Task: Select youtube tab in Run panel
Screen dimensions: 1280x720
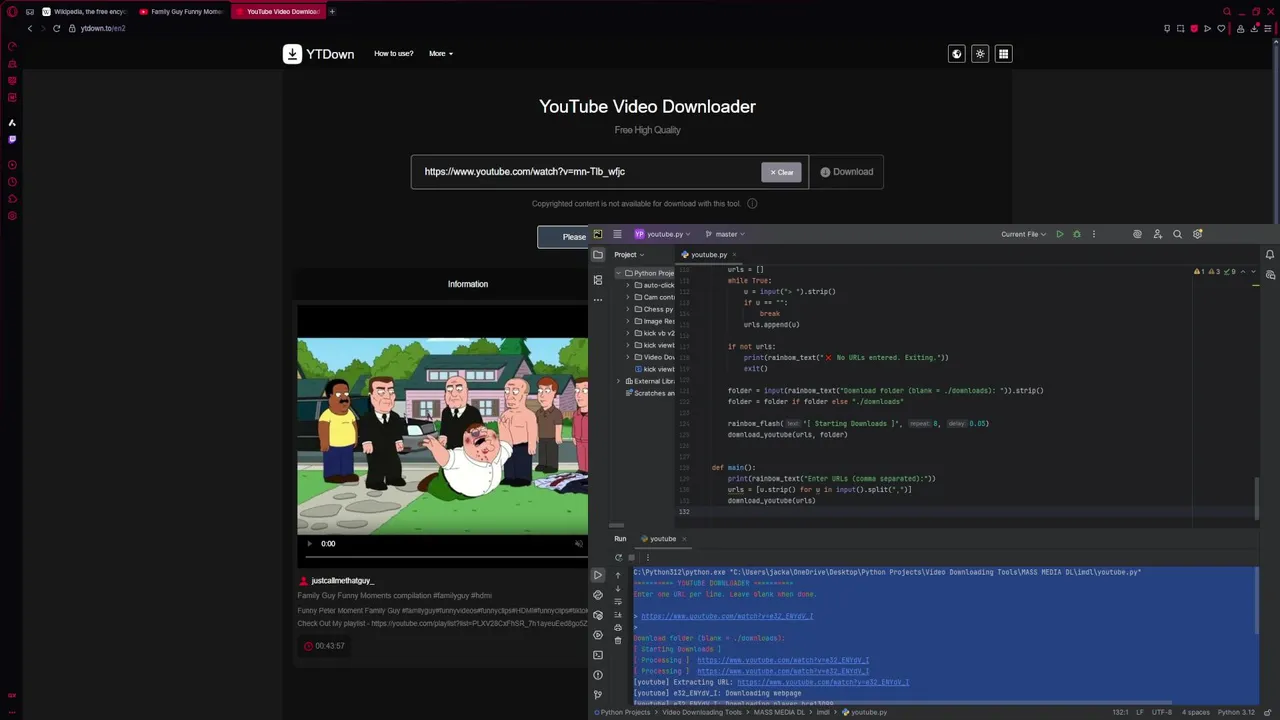Action: 662,539
